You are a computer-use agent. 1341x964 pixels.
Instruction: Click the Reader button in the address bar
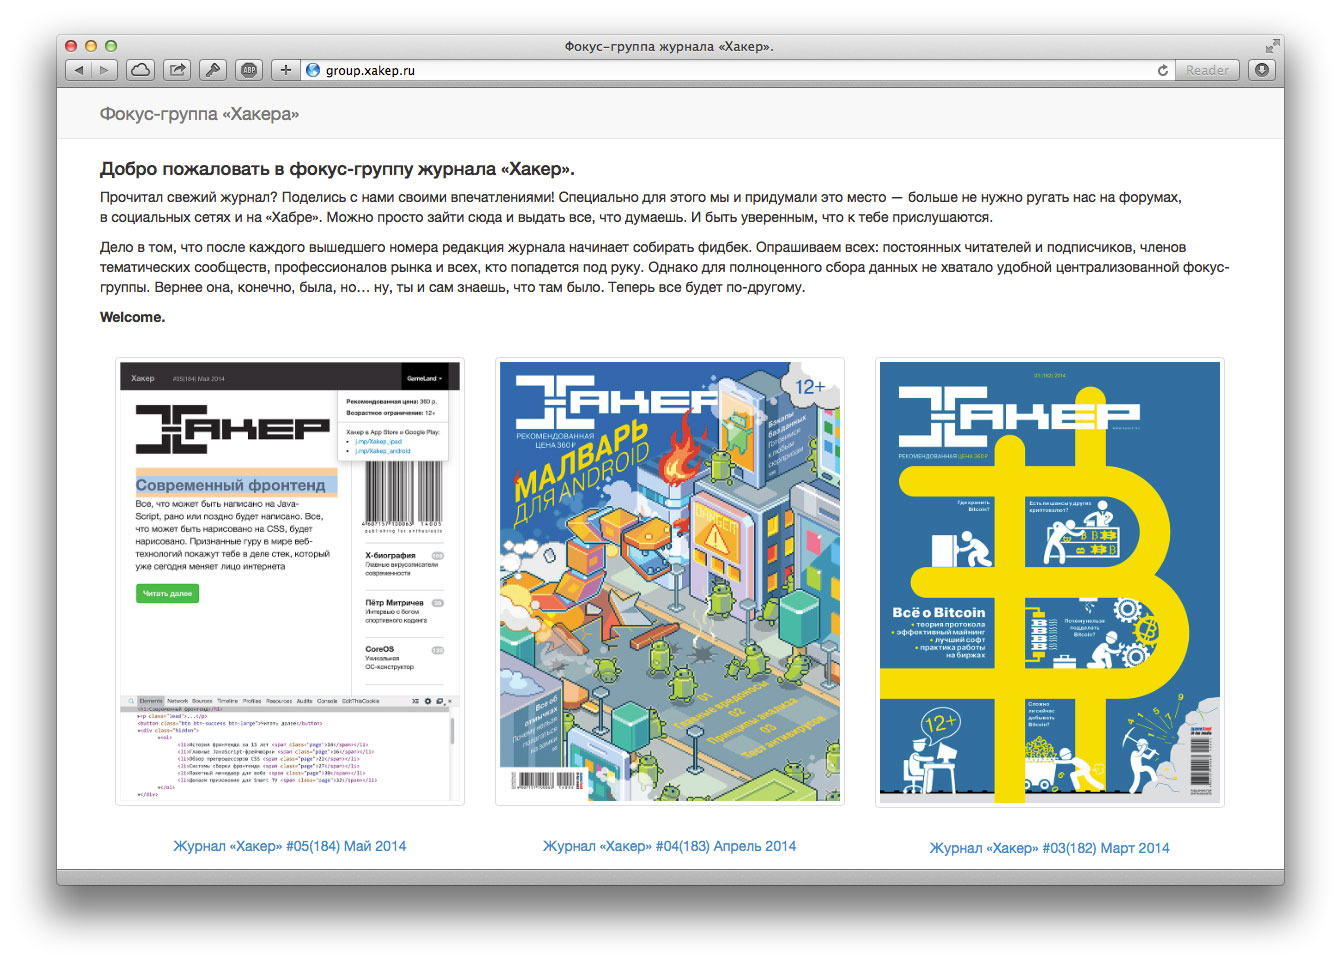[1207, 70]
